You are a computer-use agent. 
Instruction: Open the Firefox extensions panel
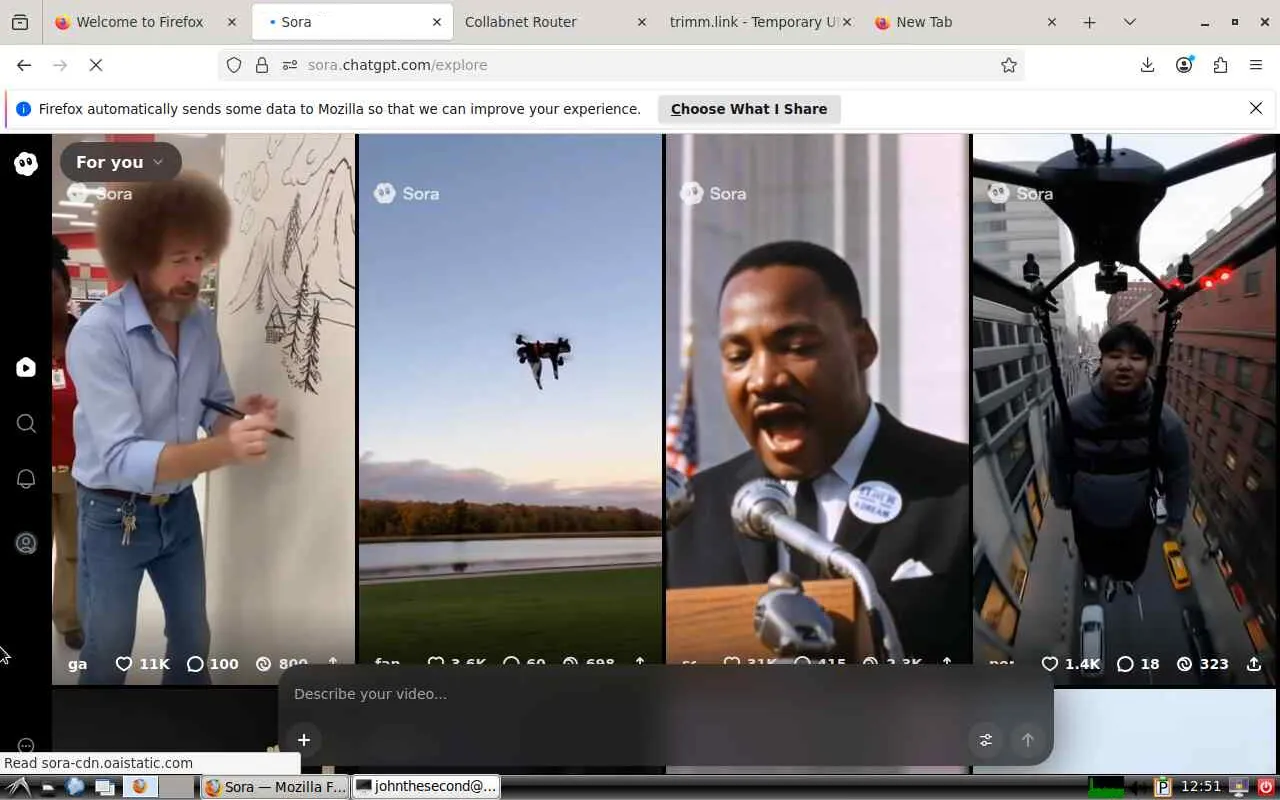1220,65
